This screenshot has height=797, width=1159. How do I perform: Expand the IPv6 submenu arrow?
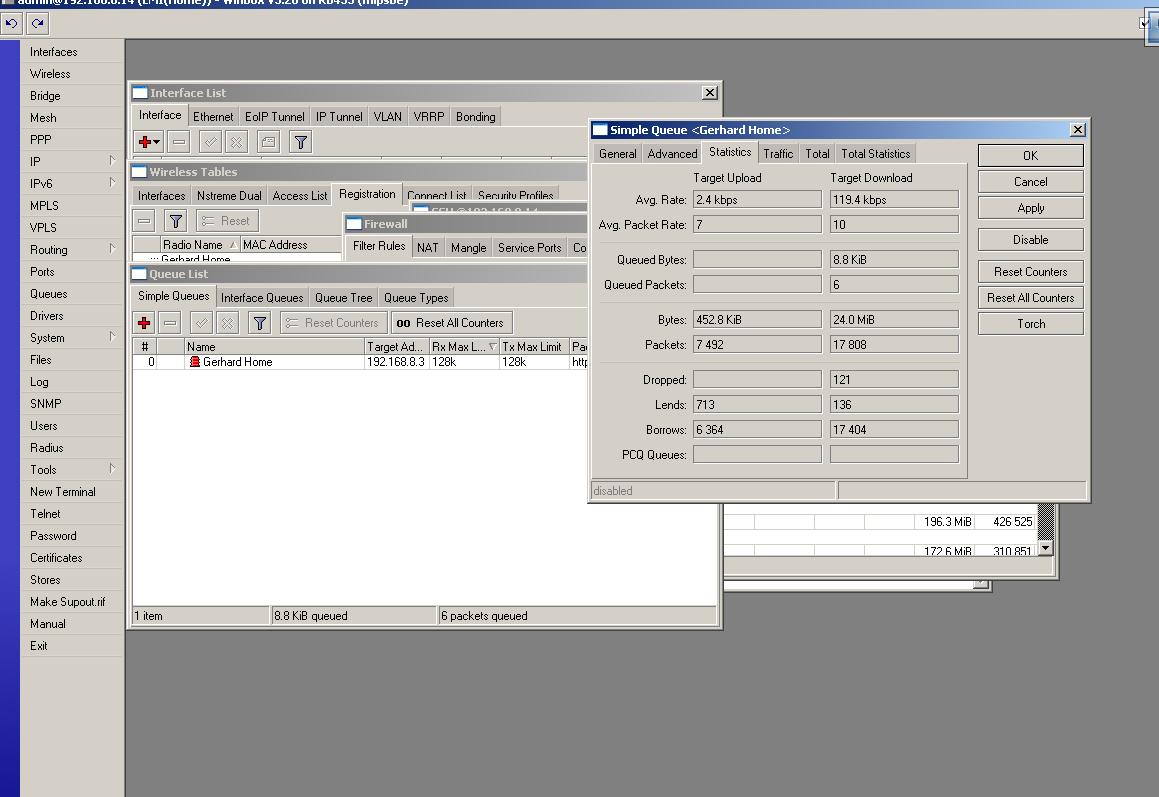pos(112,183)
